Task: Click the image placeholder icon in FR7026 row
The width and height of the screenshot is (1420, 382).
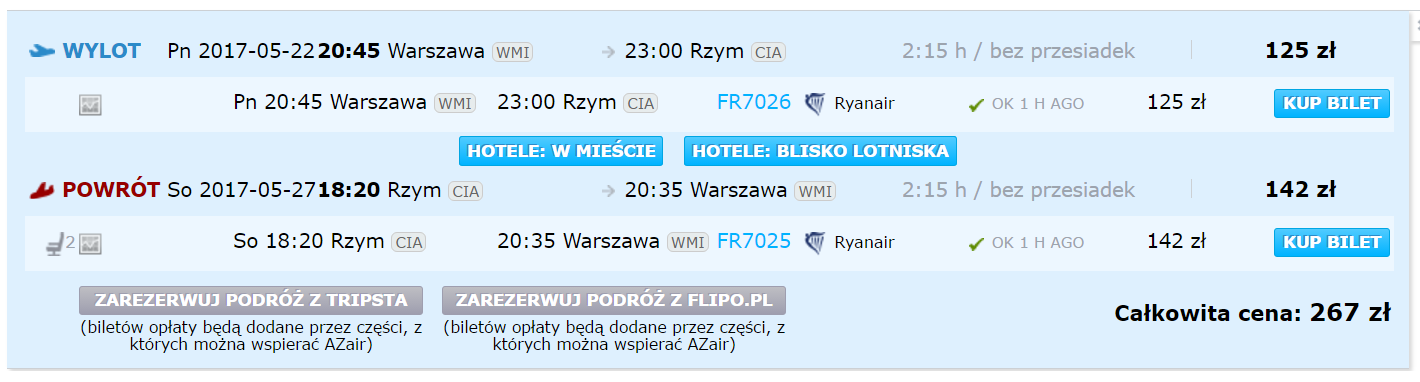Action: [90, 104]
